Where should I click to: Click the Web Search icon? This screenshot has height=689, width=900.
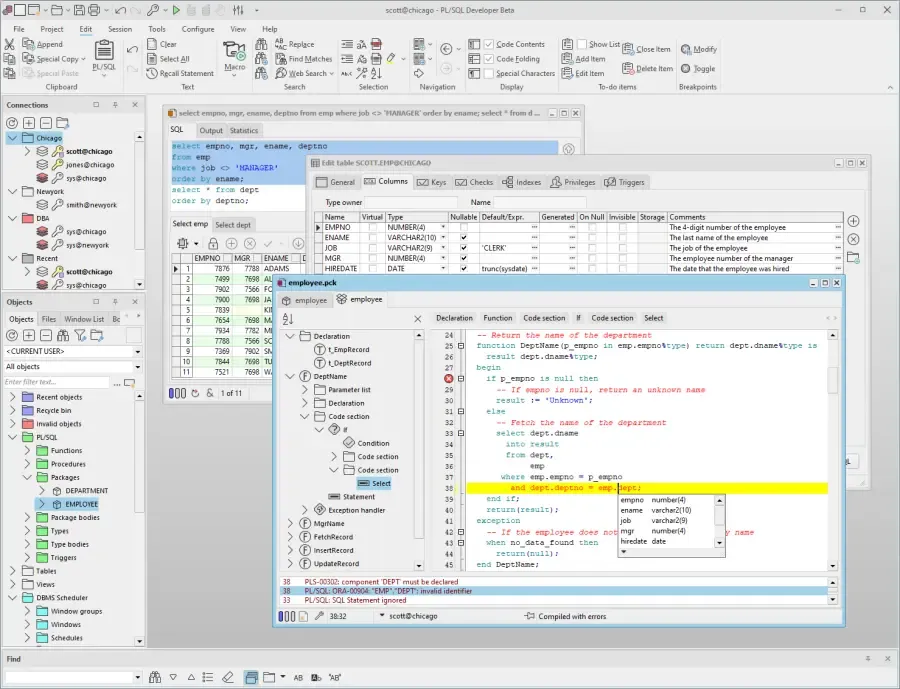click(281, 73)
